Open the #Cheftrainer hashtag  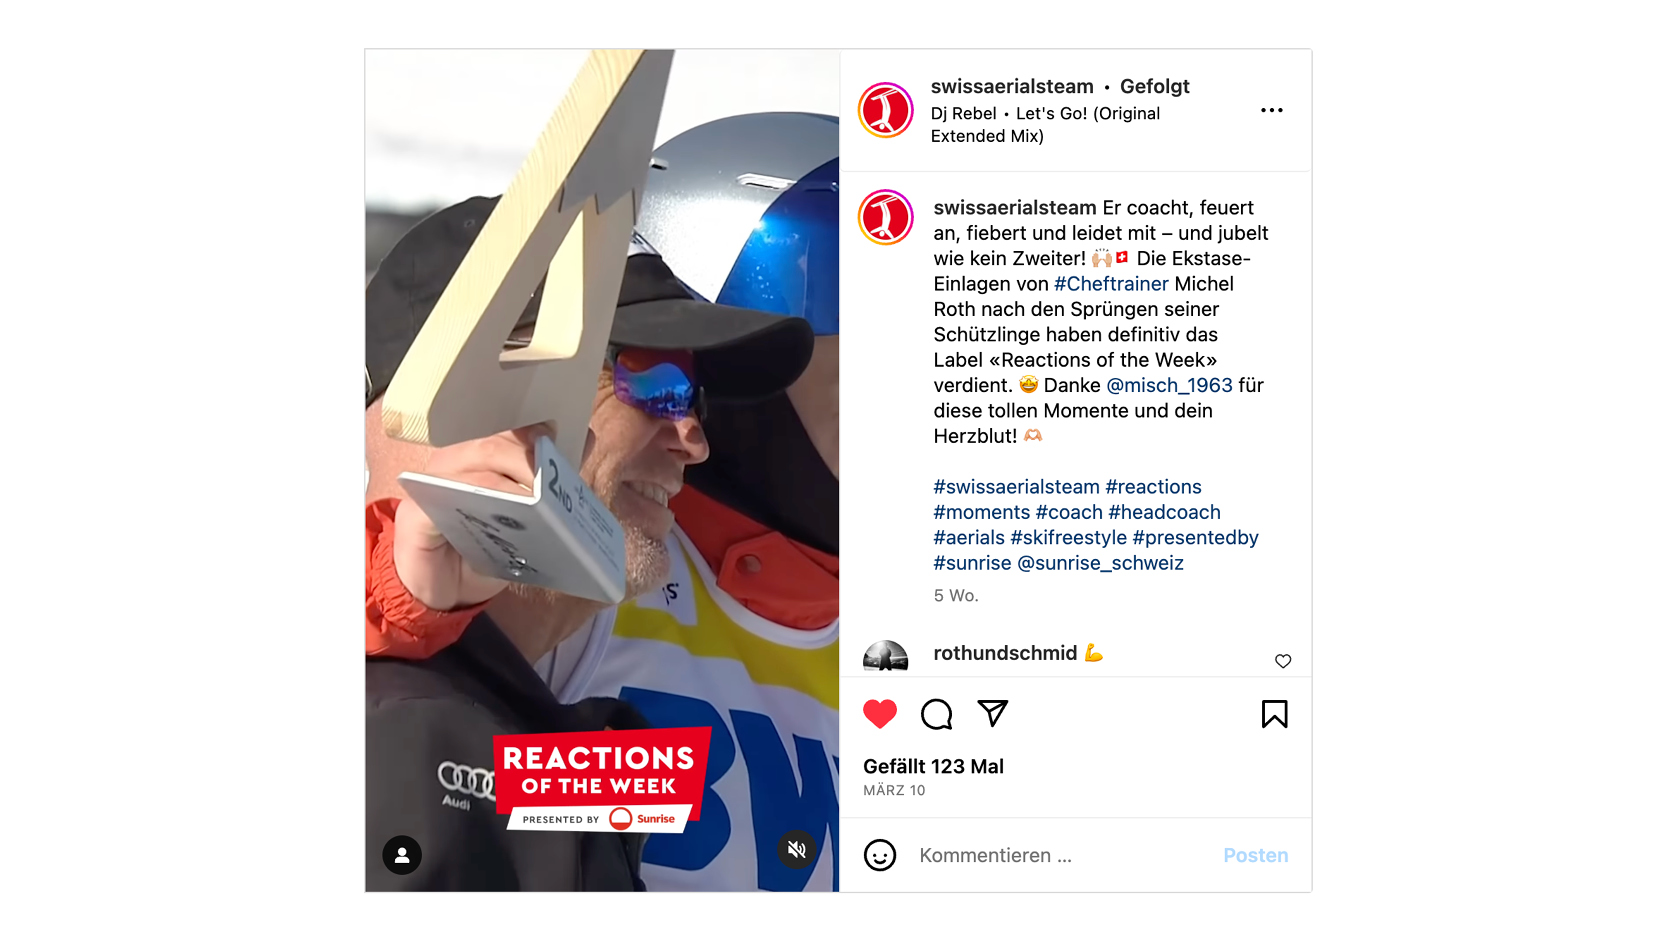1111,284
